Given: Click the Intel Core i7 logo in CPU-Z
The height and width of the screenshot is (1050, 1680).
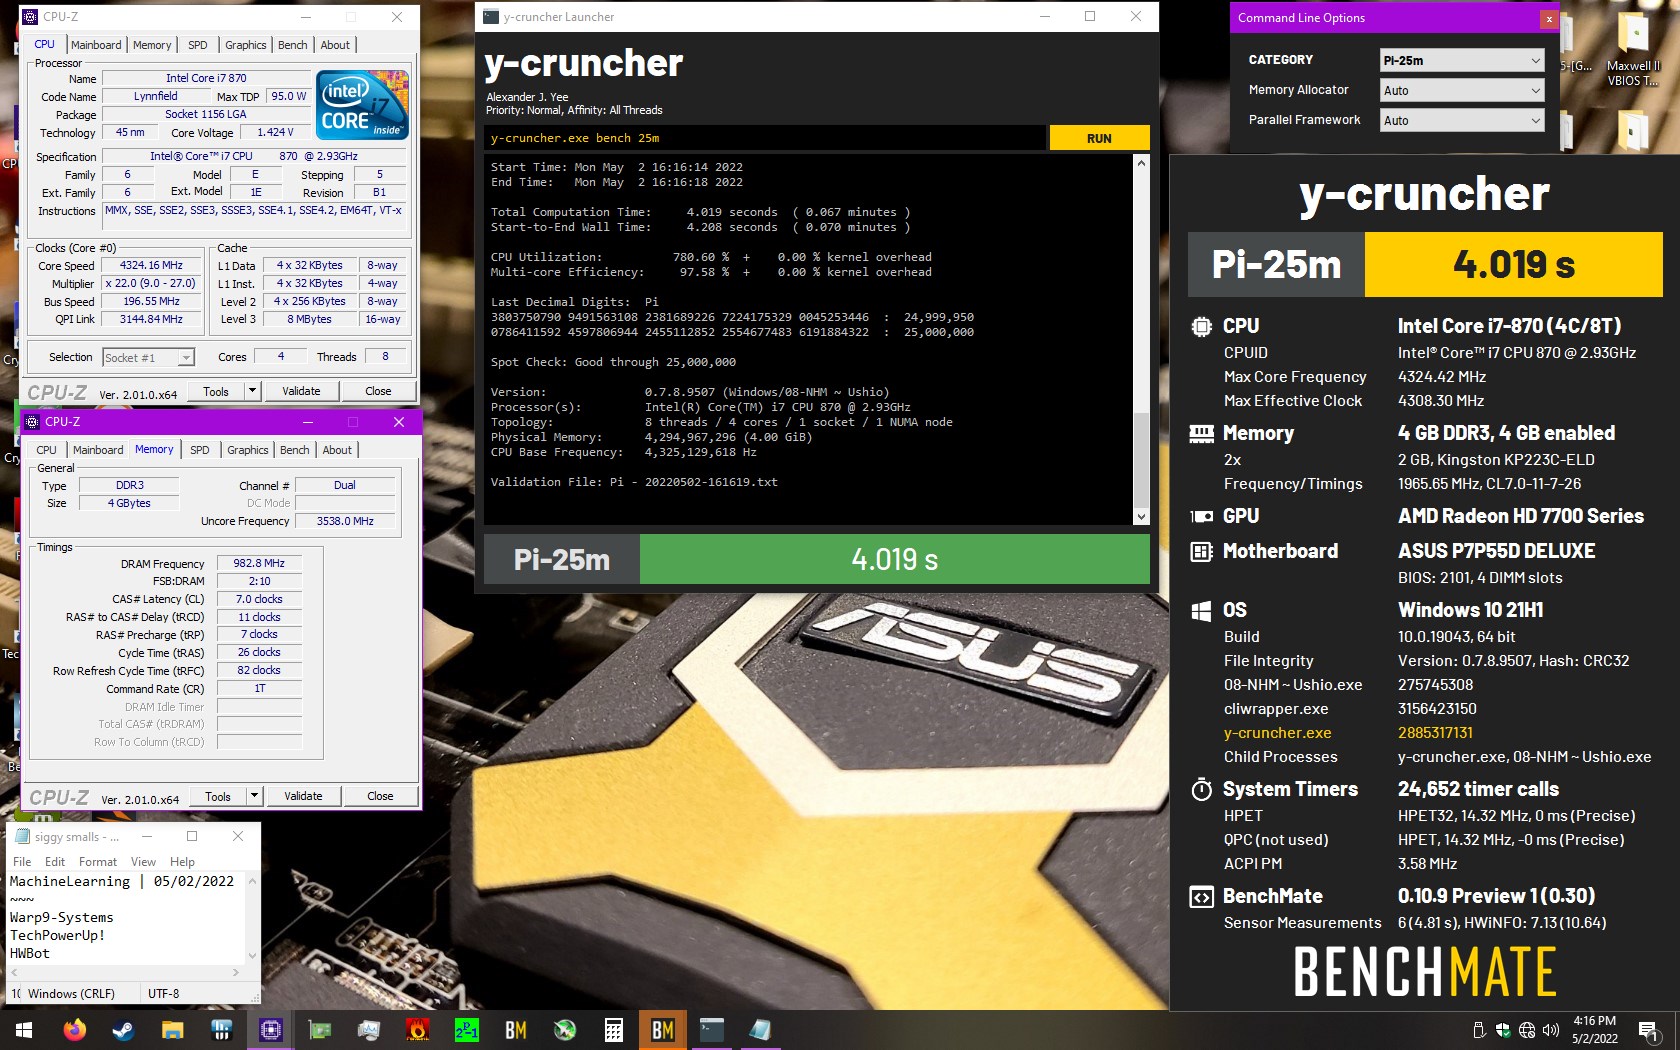Looking at the screenshot, I should click(x=362, y=104).
